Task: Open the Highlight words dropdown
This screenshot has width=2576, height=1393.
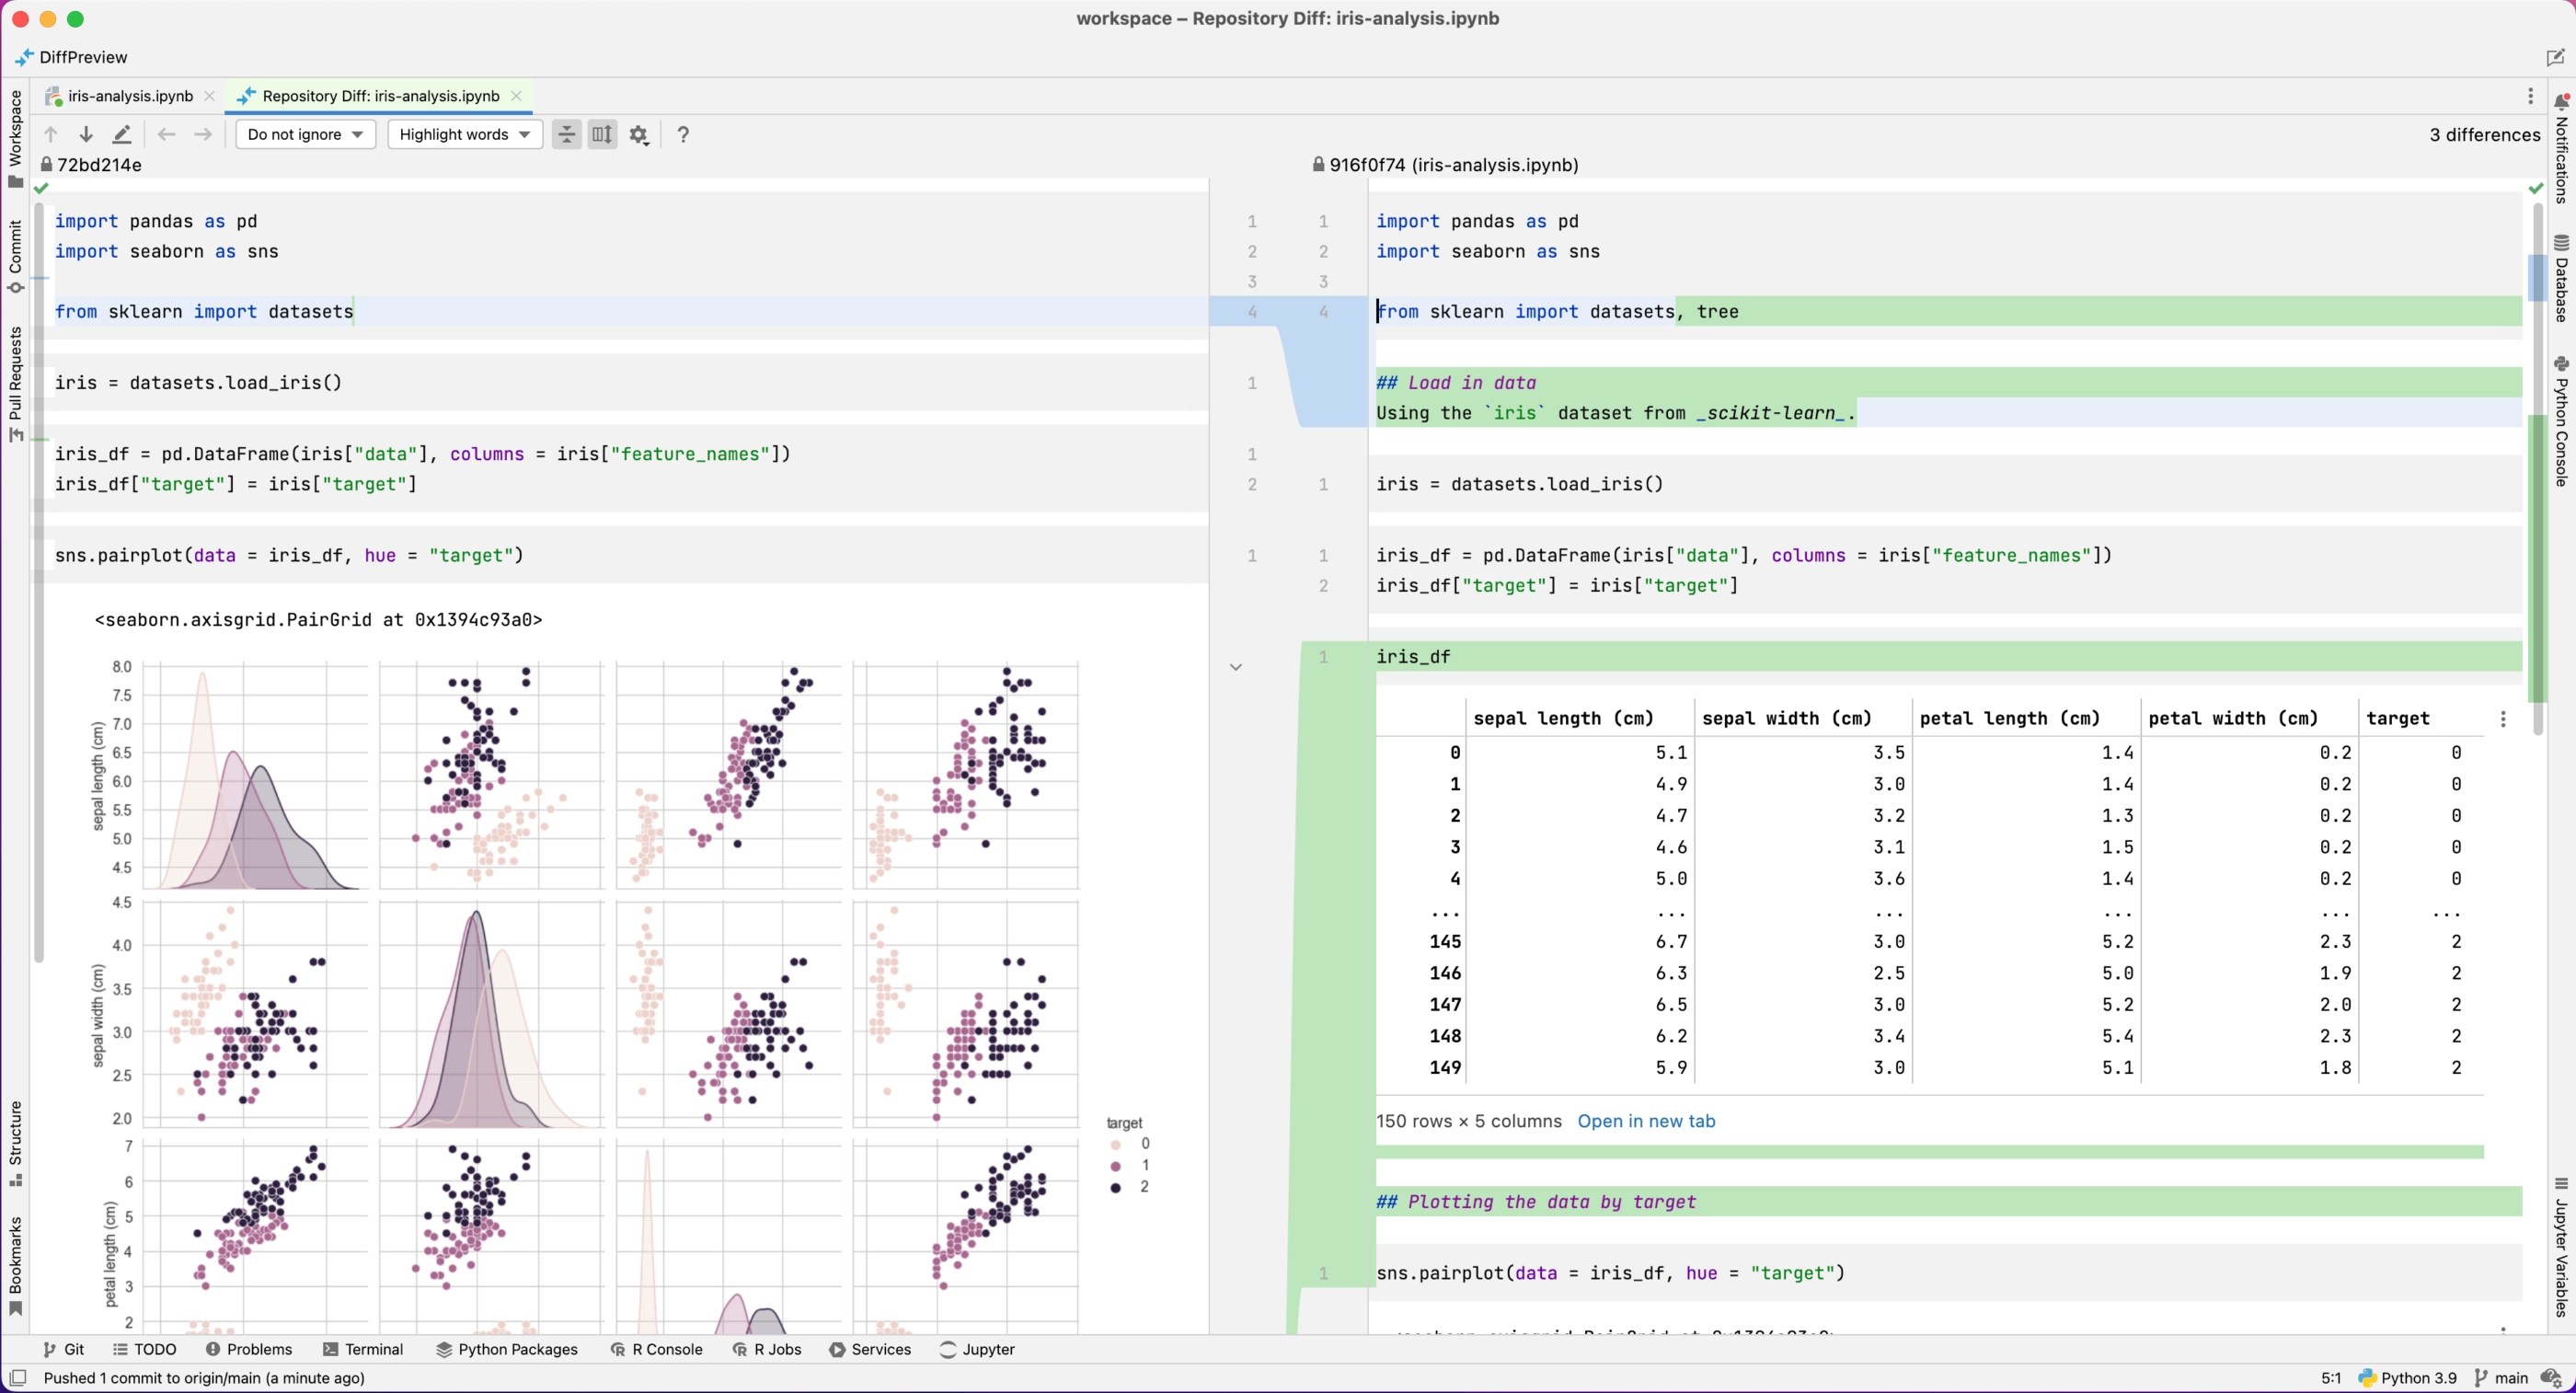Action: pyautogui.click(x=464, y=134)
